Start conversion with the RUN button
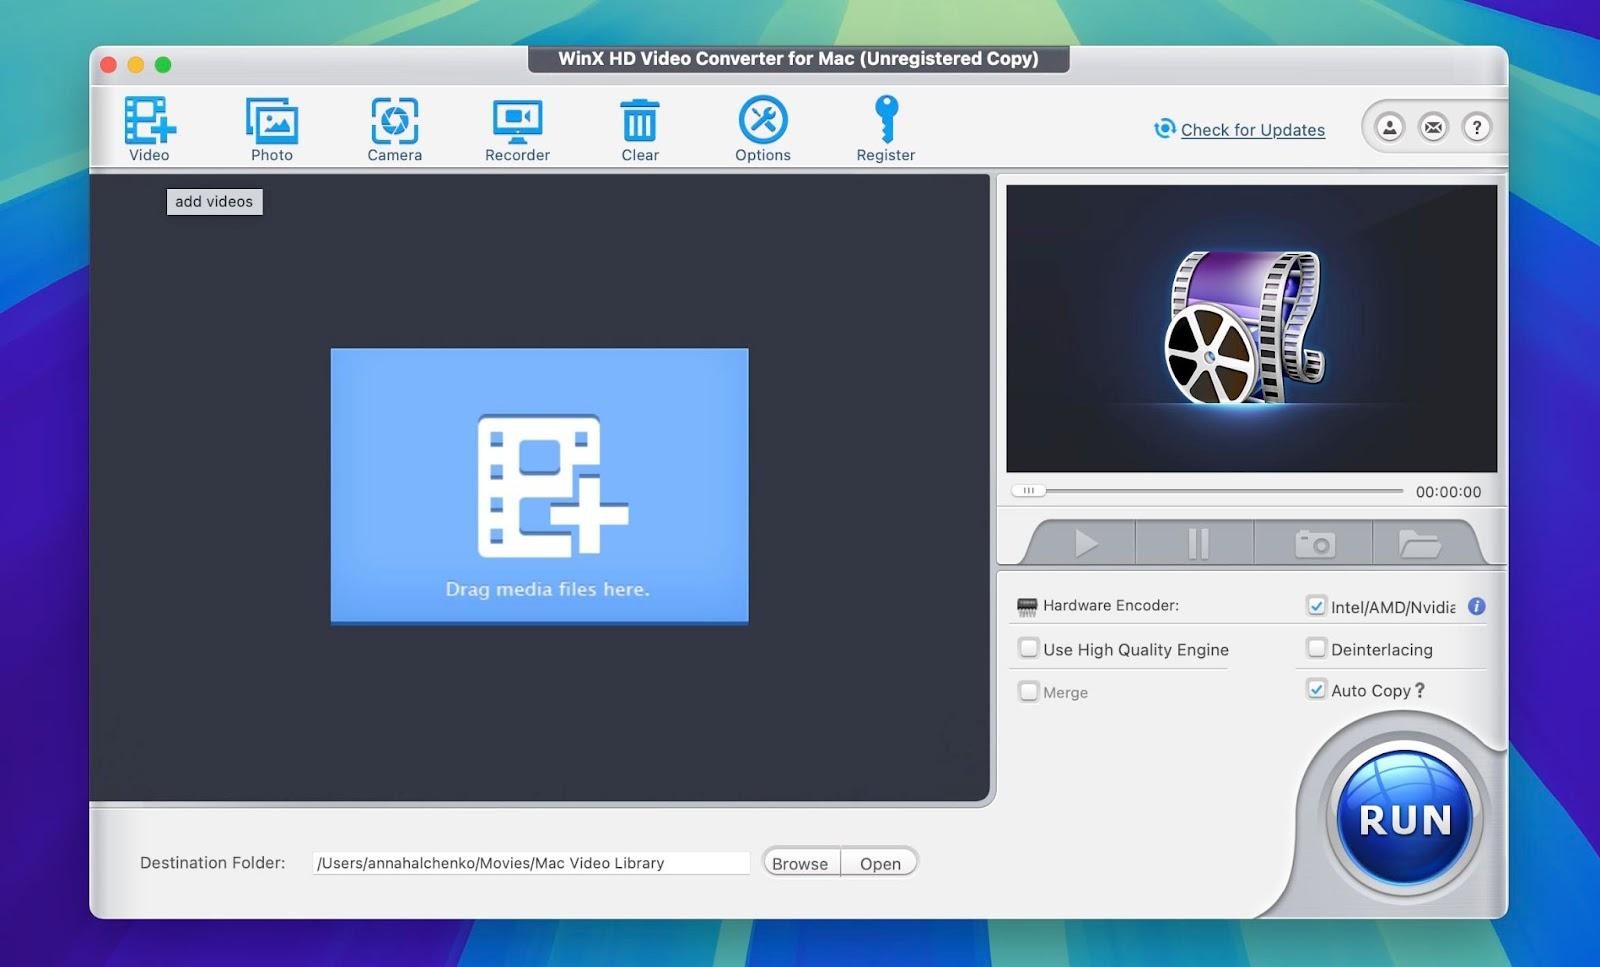The height and width of the screenshot is (967, 1600). click(1405, 819)
